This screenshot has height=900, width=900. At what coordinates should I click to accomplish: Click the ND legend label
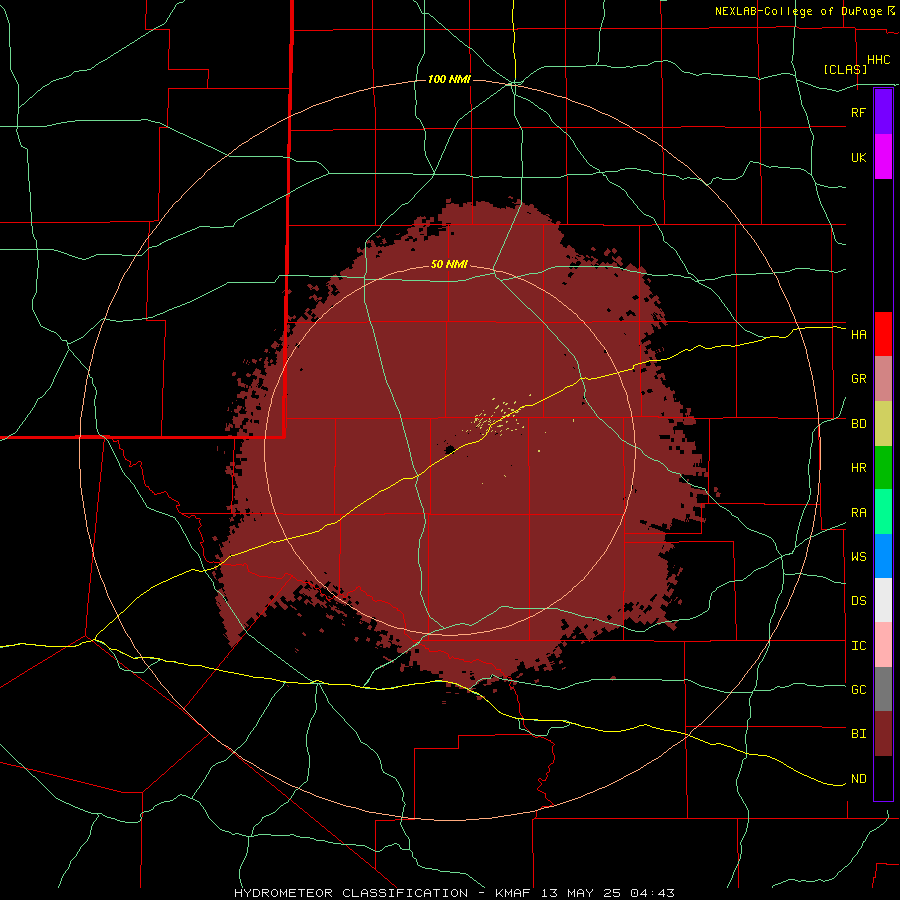(858, 779)
